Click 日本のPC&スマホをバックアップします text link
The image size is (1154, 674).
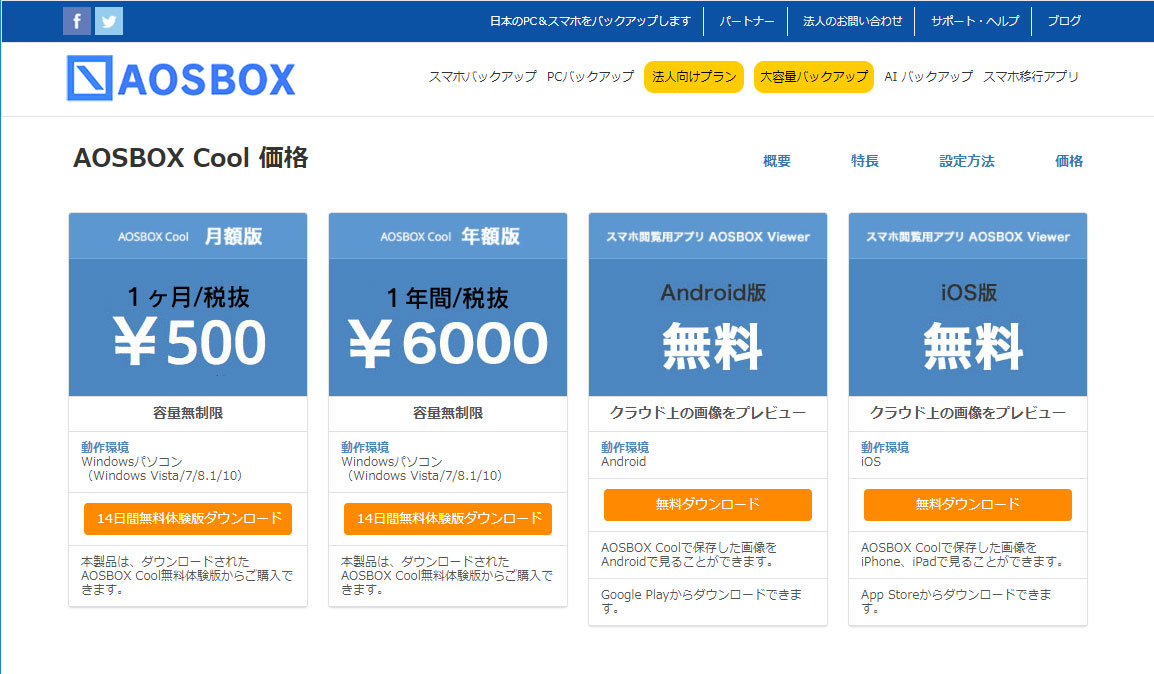tap(590, 21)
